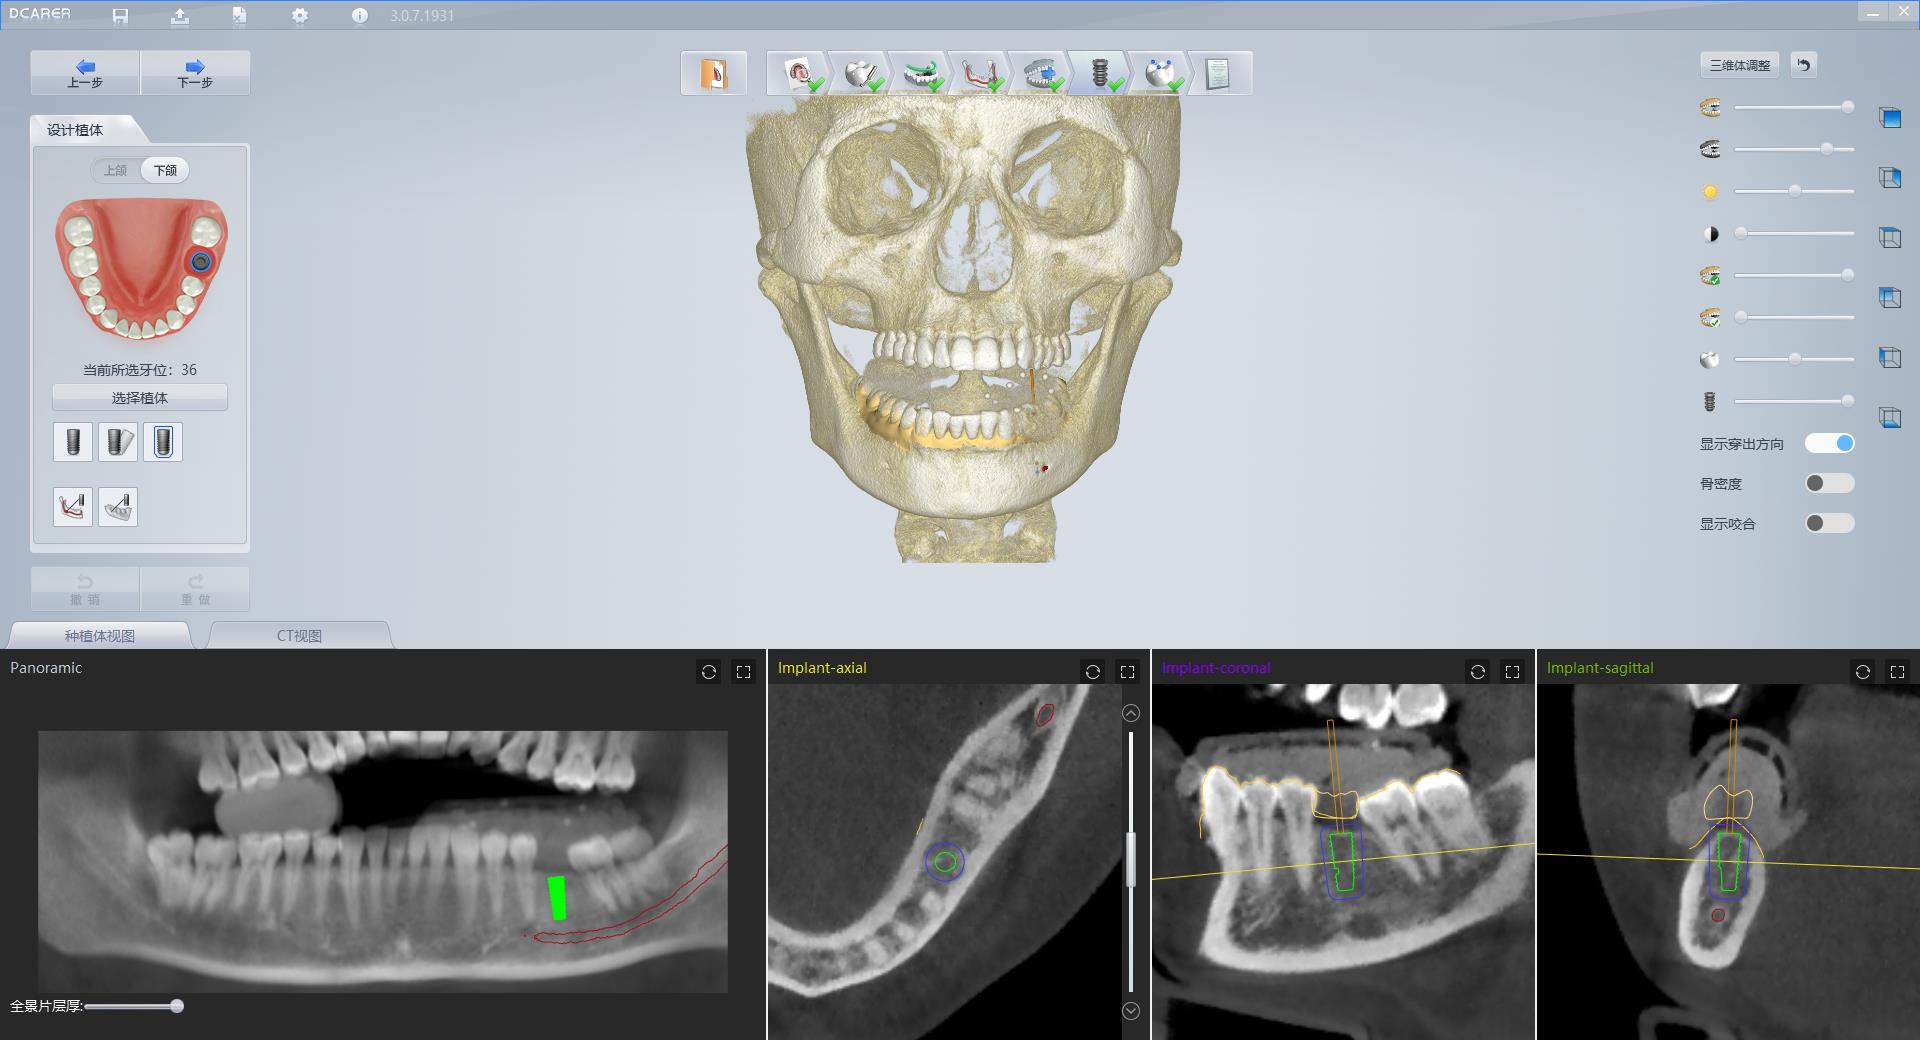Switch to 上颌 upper jaw tab

tap(116, 170)
